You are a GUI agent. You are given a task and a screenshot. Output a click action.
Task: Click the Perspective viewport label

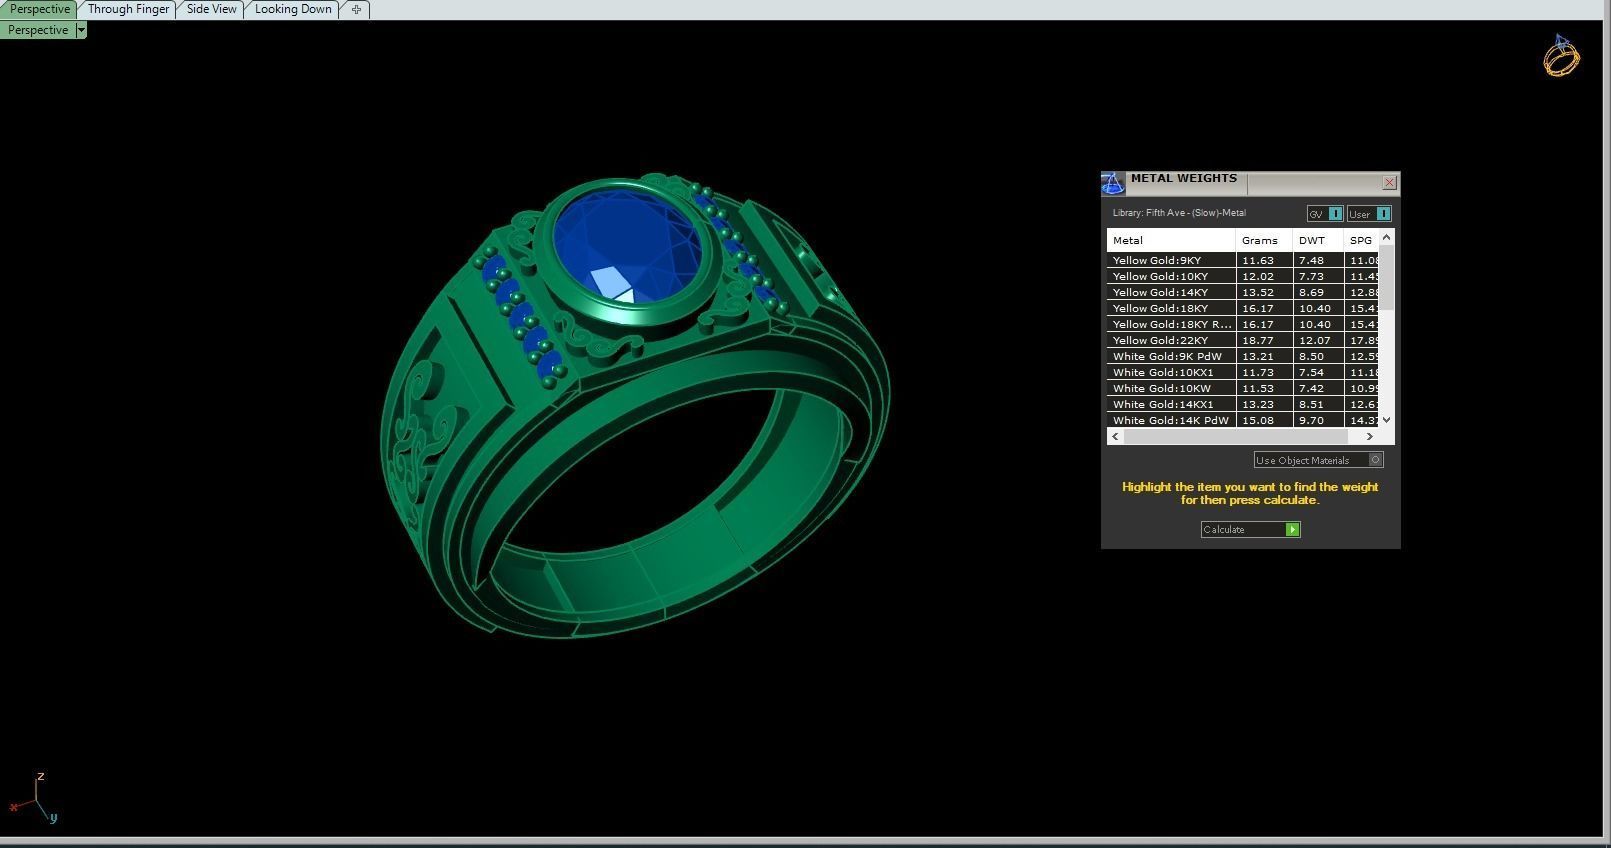[38, 30]
